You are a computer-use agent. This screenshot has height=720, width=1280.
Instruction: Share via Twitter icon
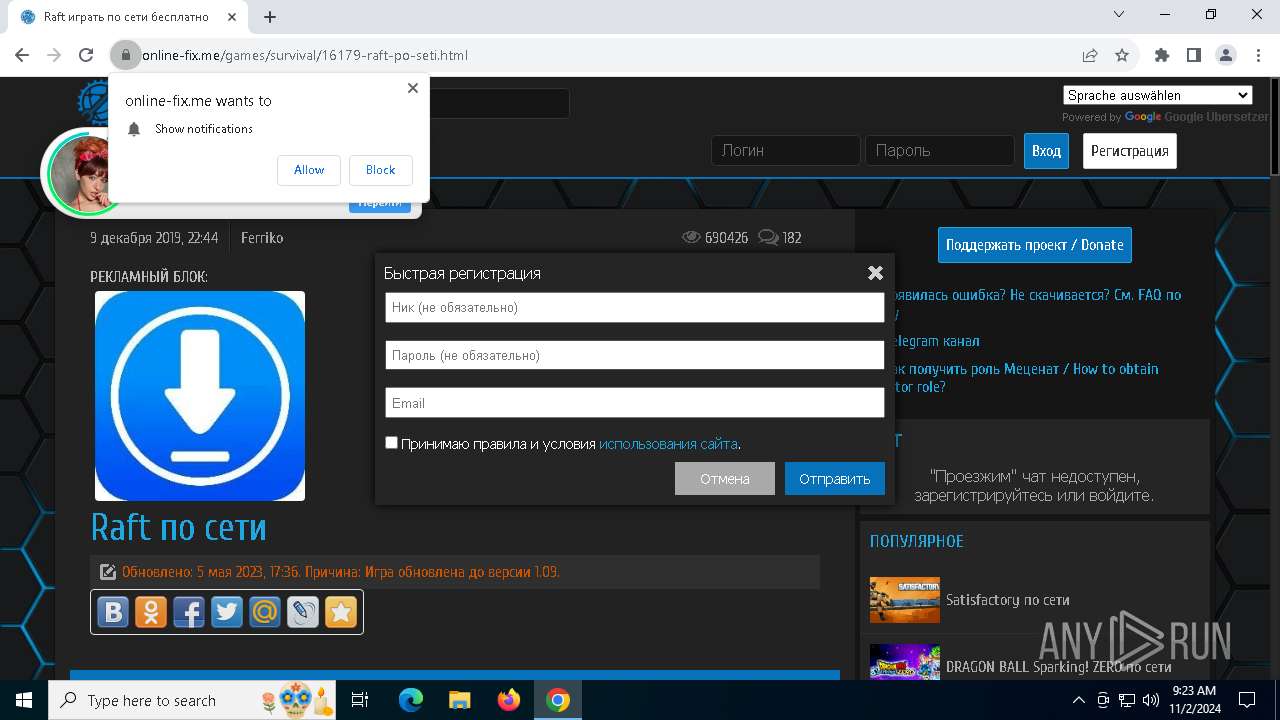click(227, 611)
